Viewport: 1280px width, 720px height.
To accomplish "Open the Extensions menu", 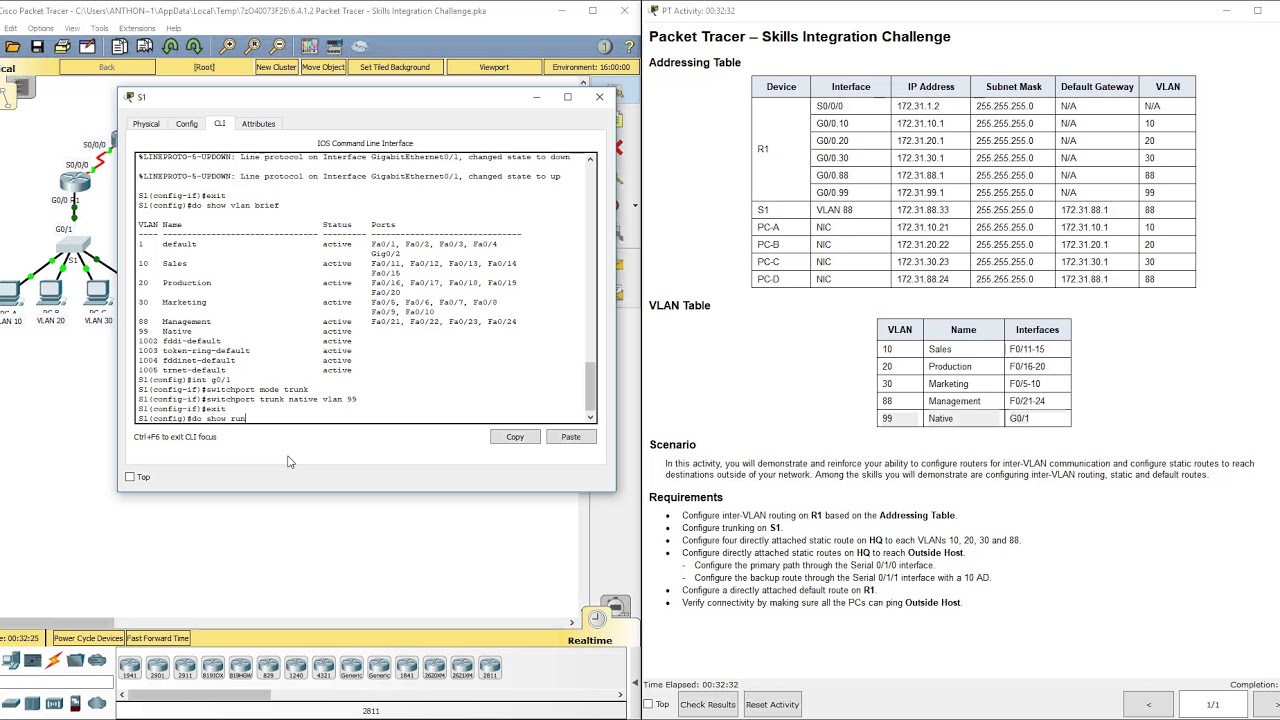I will pyautogui.click(x=137, y=28).
